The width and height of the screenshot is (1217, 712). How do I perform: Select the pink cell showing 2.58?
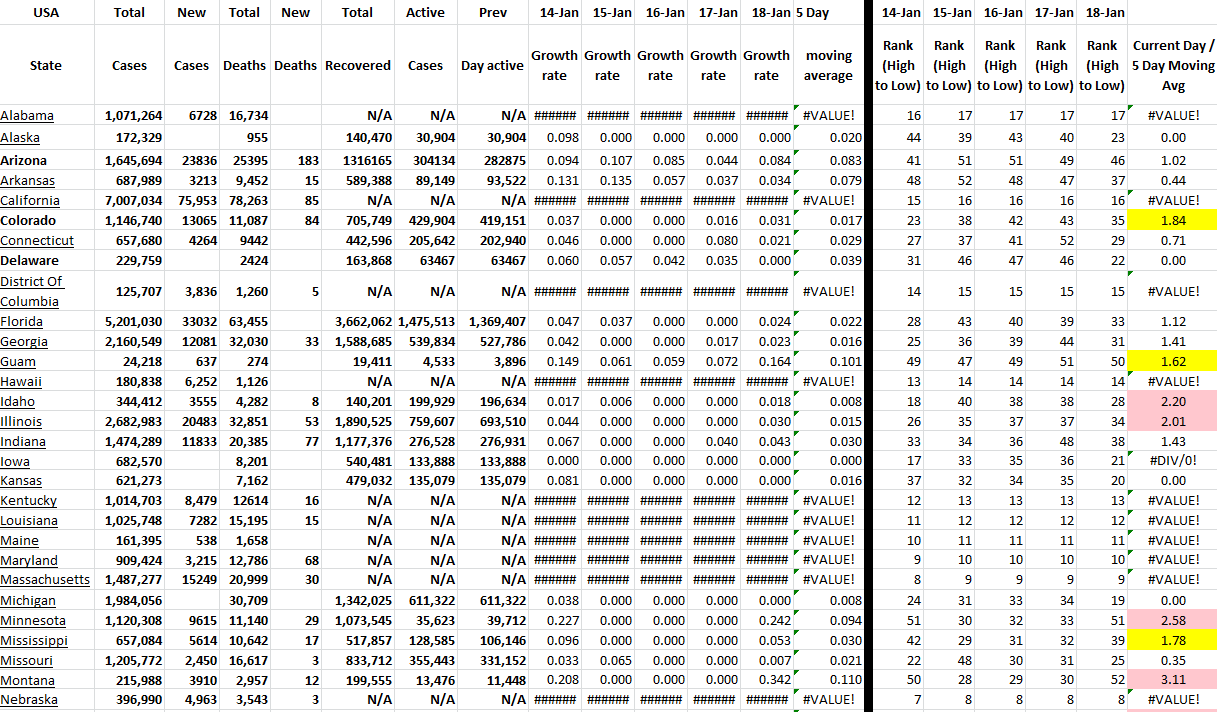pyautogui.click(x=1173, y=620)
